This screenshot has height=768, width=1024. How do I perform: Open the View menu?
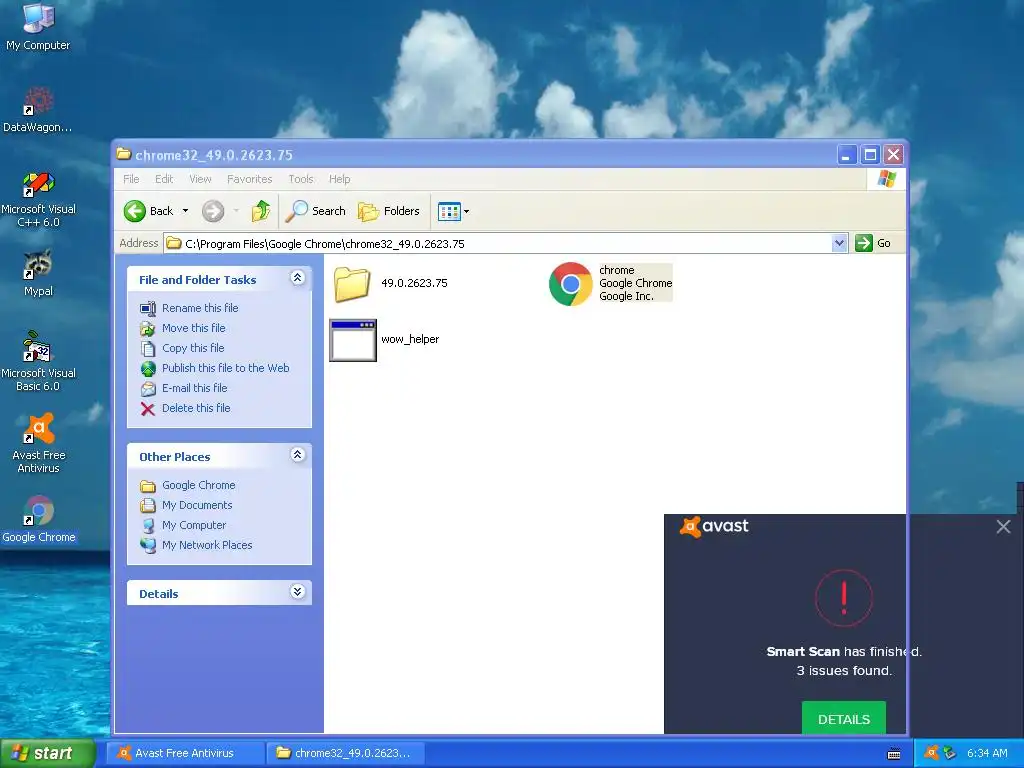(x=200, y=179)
